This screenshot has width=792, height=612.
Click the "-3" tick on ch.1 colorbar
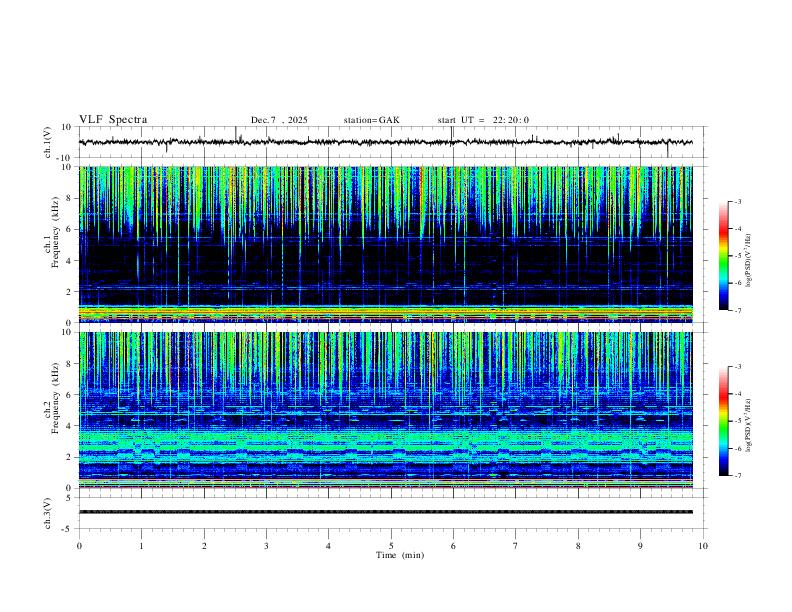(x=737, y=201)
